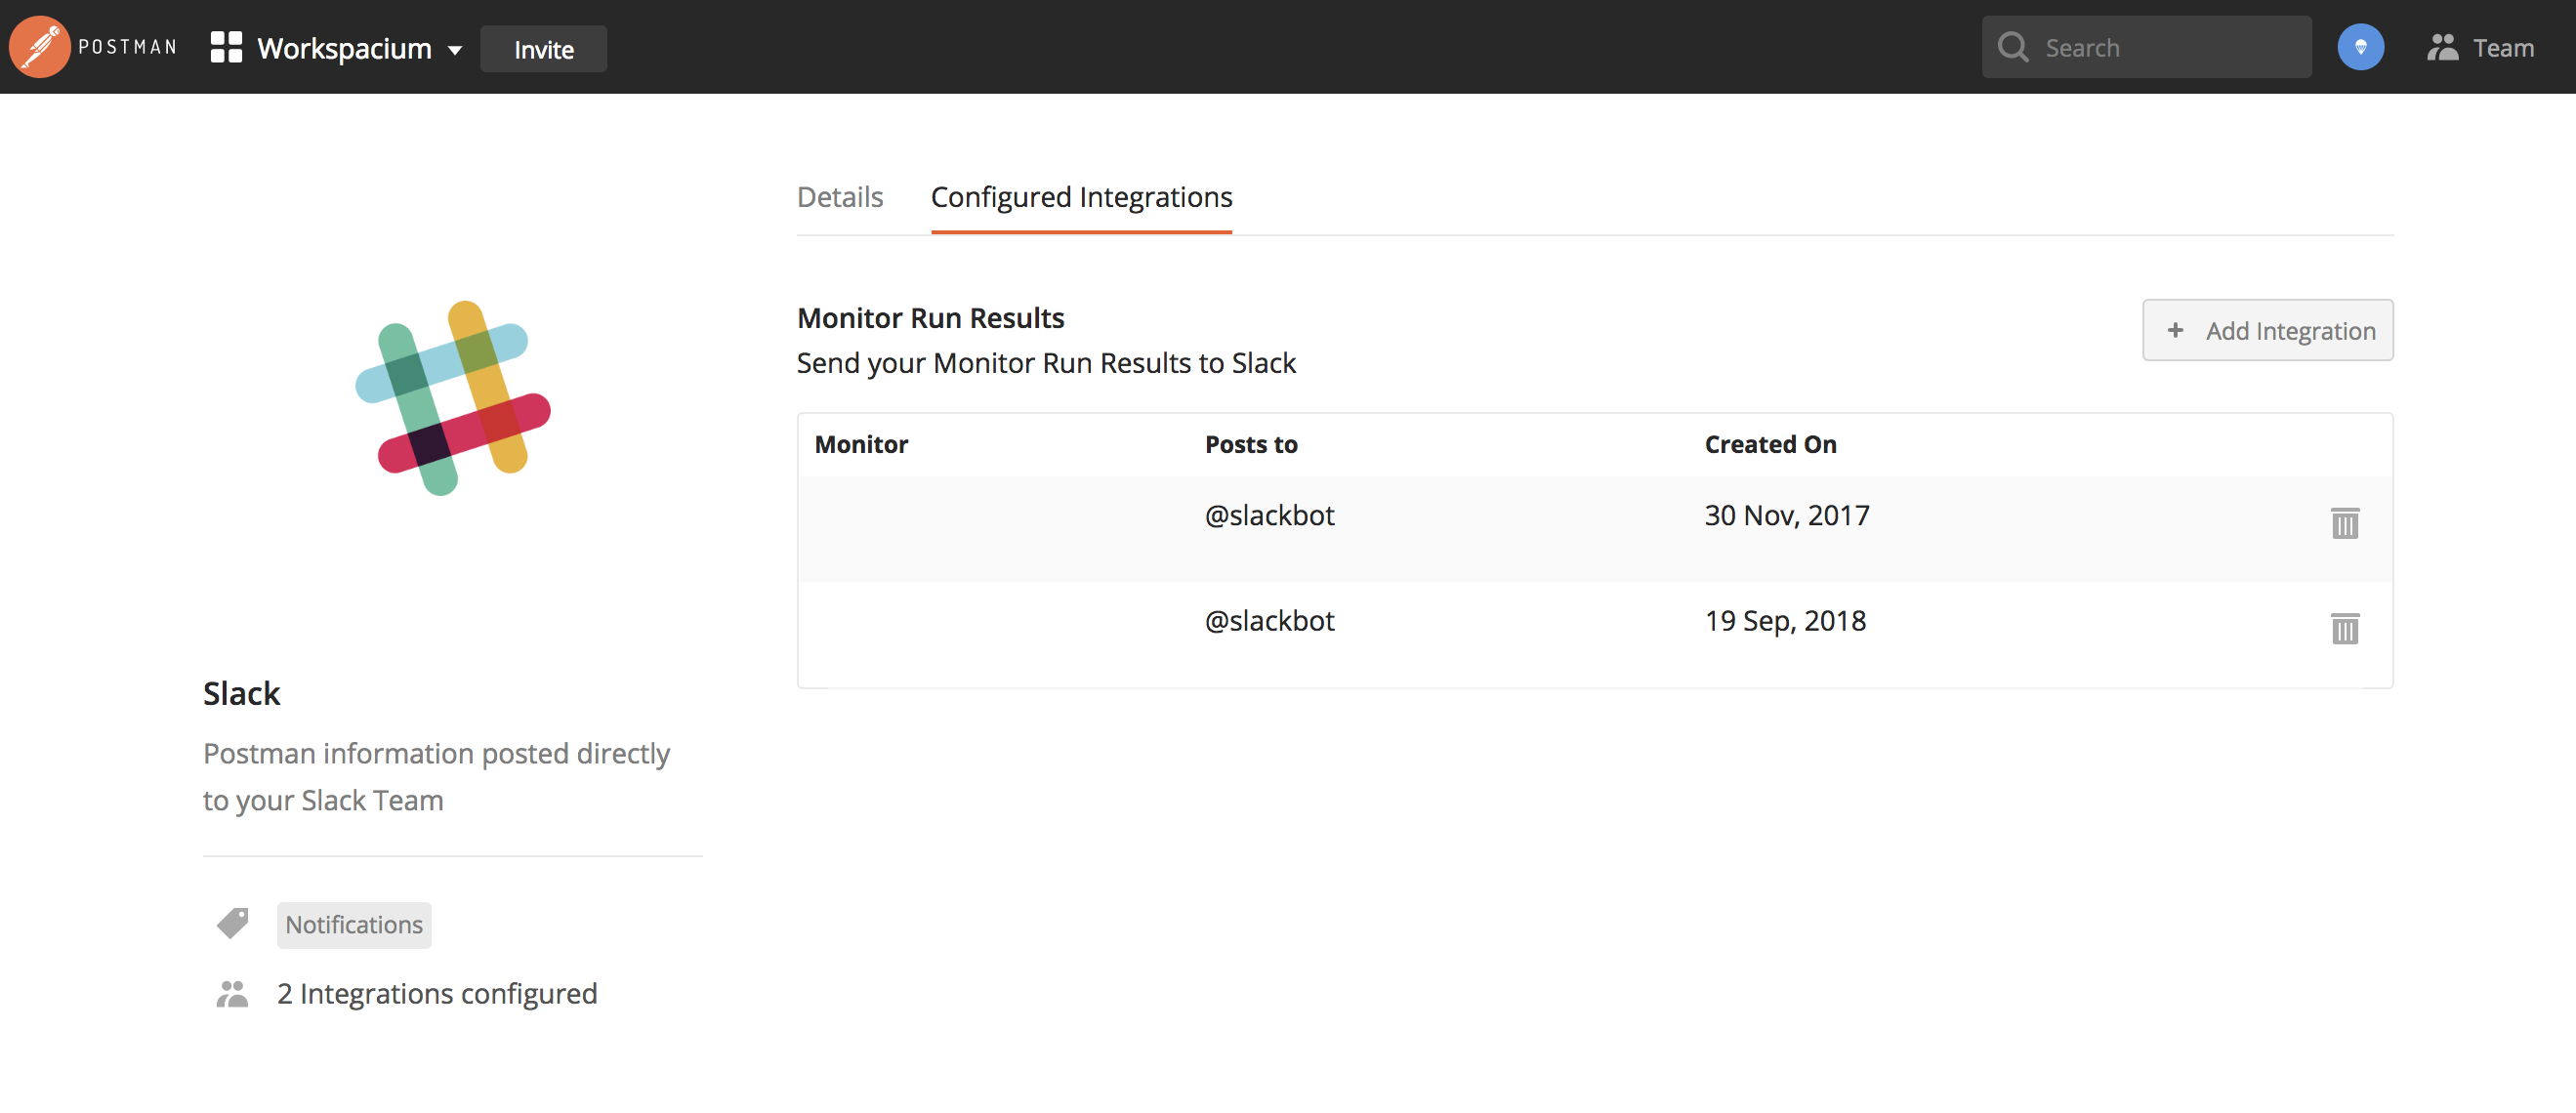Screen dimensions: 2576x1113
Task: Click @slackbot in the 30 Nov row
Action: coord(1269,515)
